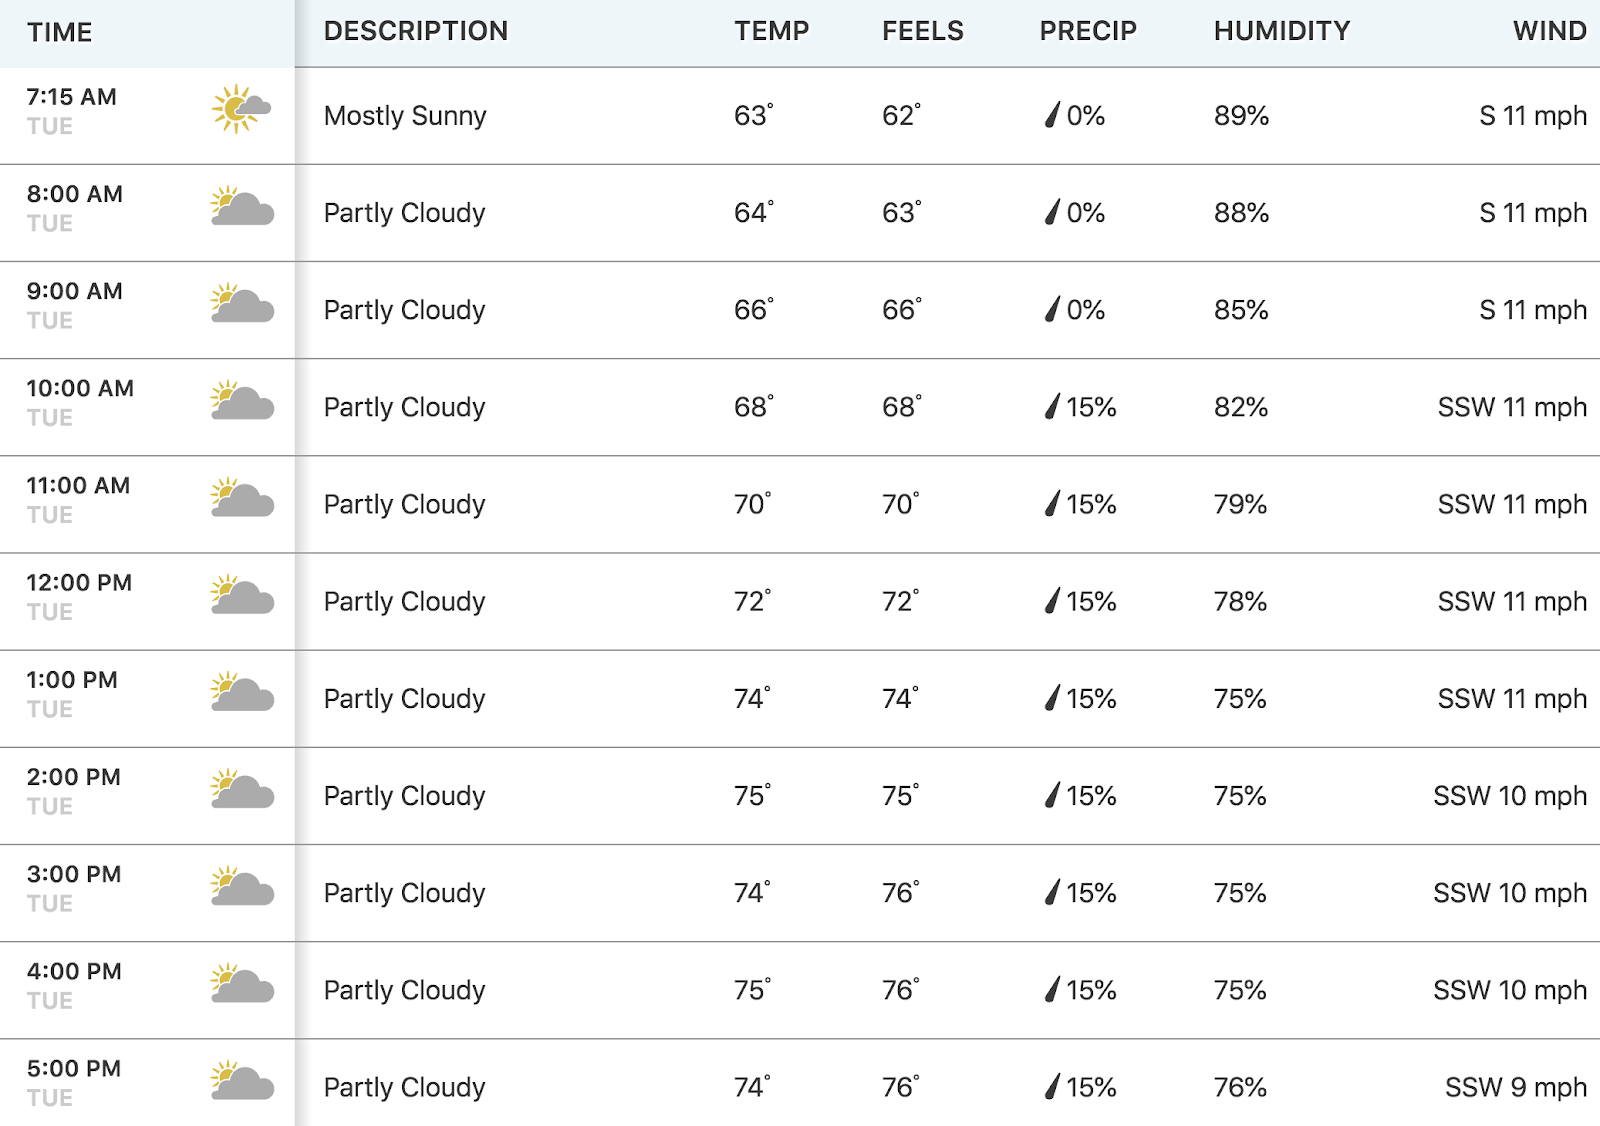Click the WIND column header
Screen dimensions: 1600x1126
[1550, 31]
